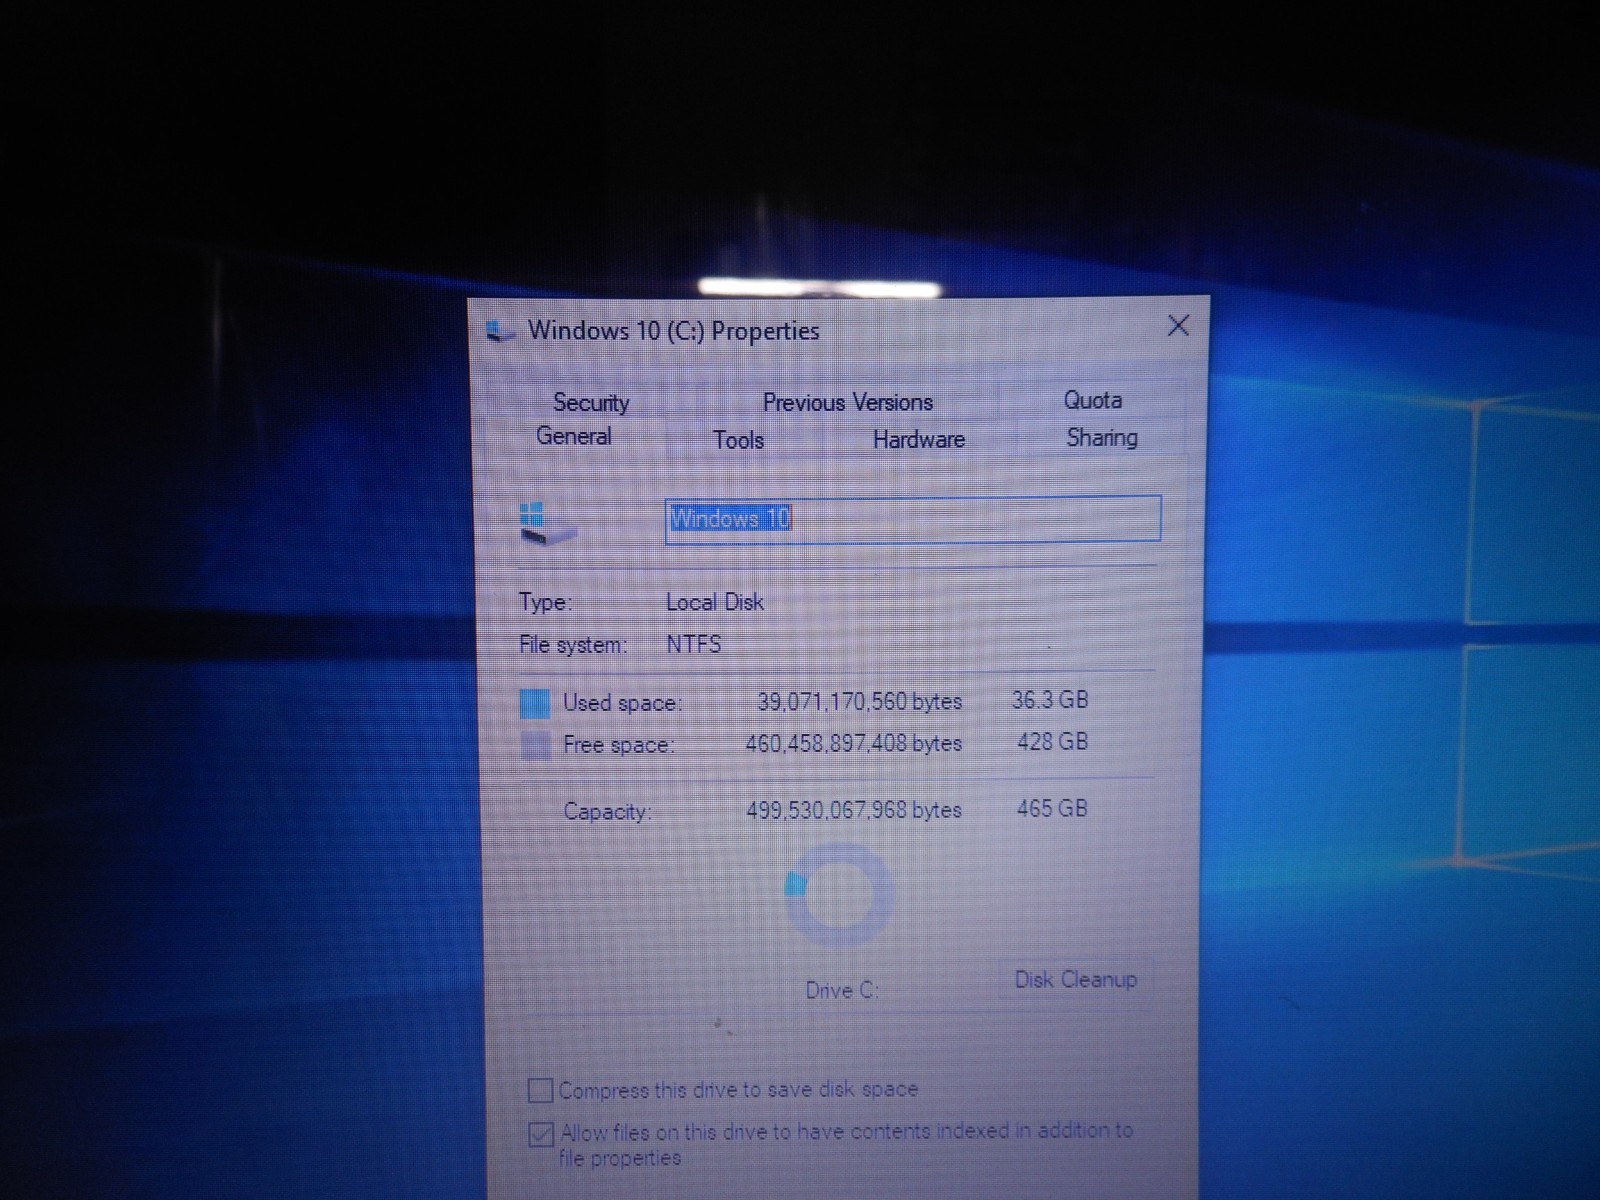Click the drive label field showing Windows 10
This screenshot has width=1600, height=1200.
(x=913, y=519)
